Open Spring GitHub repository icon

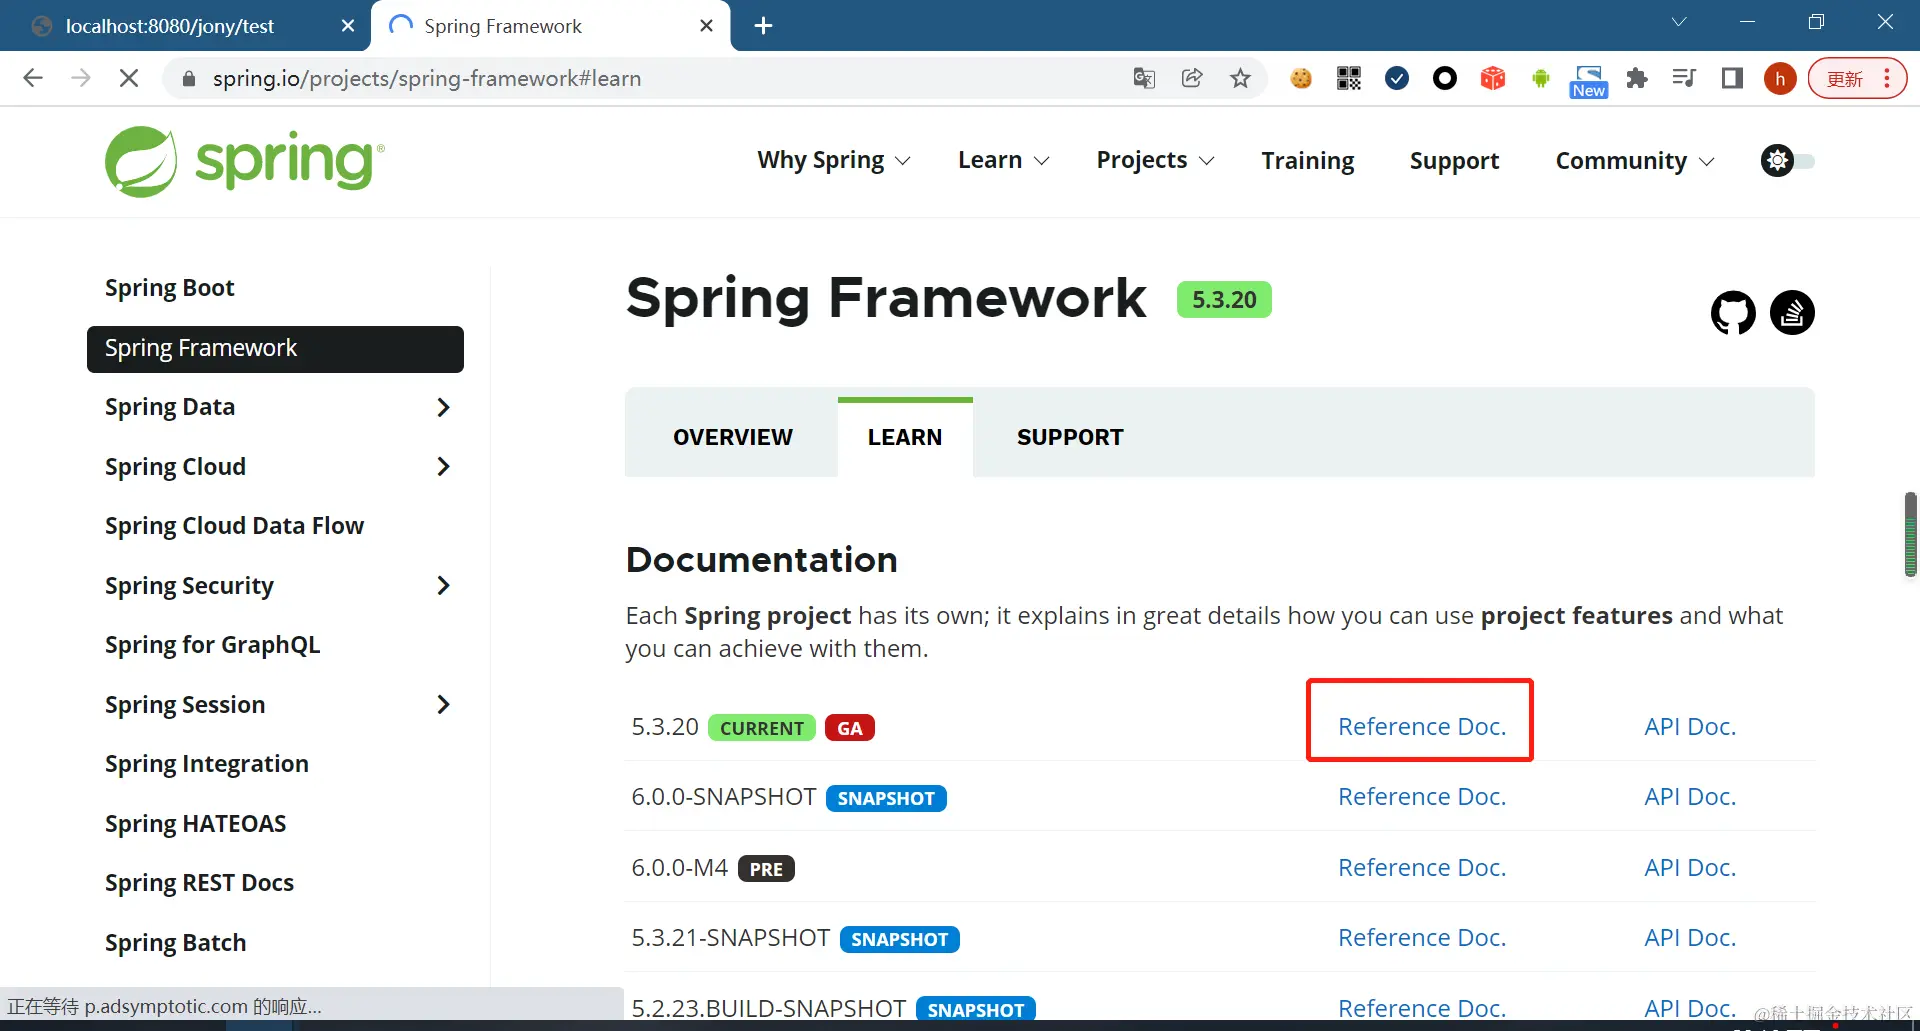[1733, 313]
